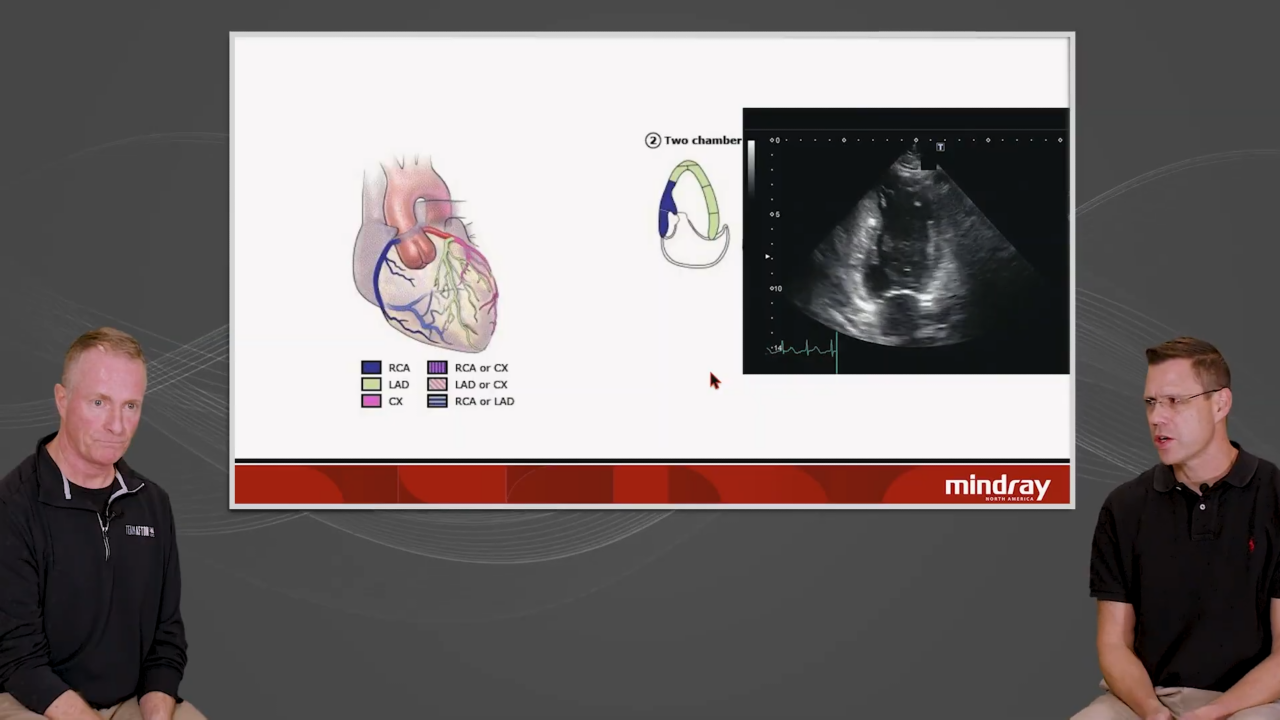Click the CX pink legend swatch
This screenshot has height=720, width=1280.
[371, 401]
